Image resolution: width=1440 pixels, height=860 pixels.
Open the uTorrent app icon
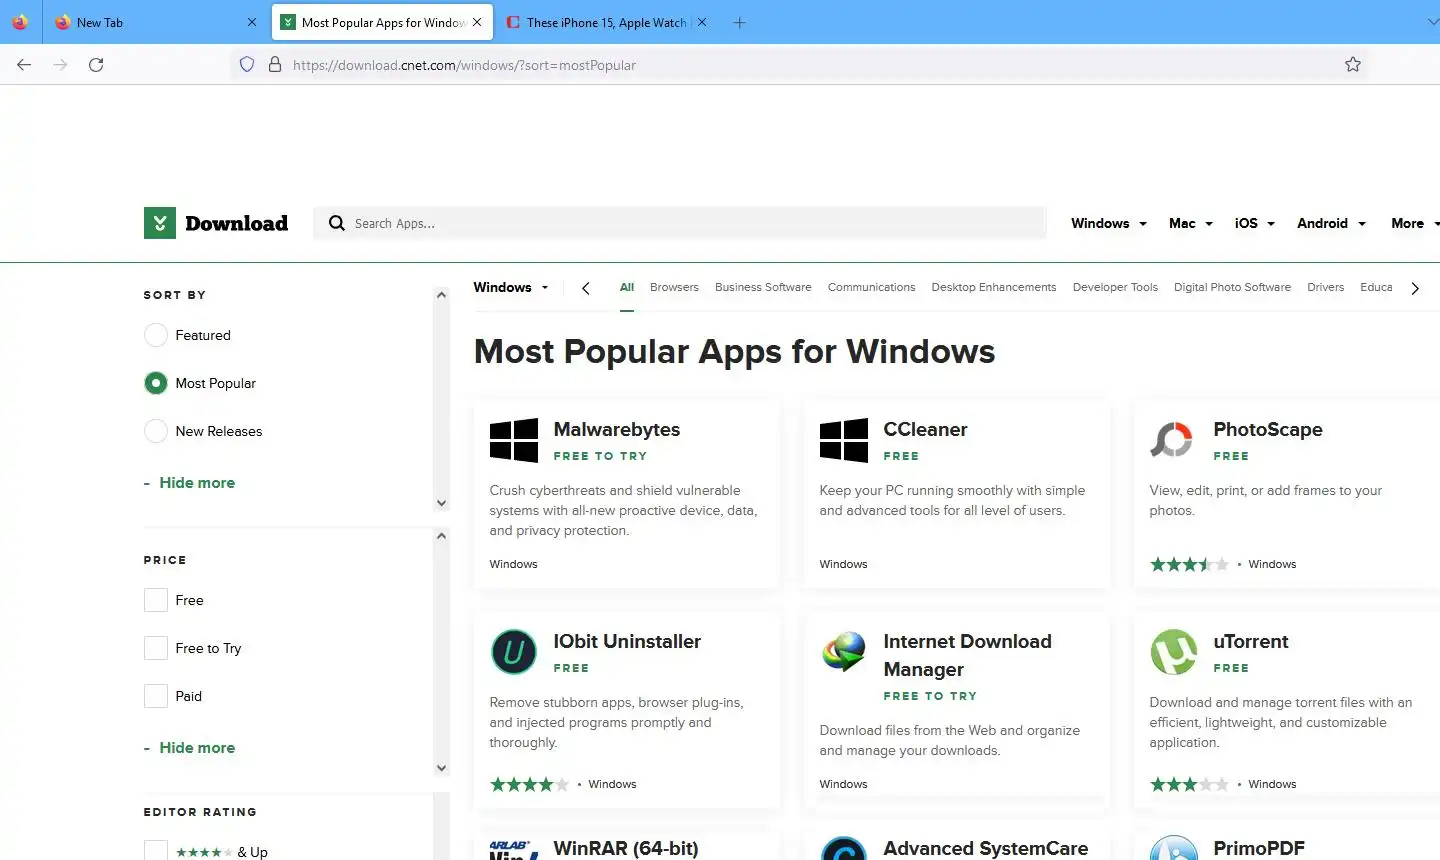pos(1174,652)
